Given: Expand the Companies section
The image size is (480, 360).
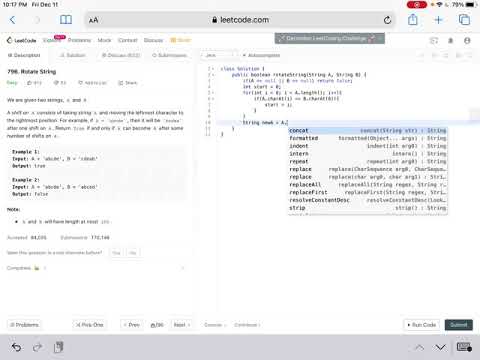Looking at the screenshot, I should (96, 268).
